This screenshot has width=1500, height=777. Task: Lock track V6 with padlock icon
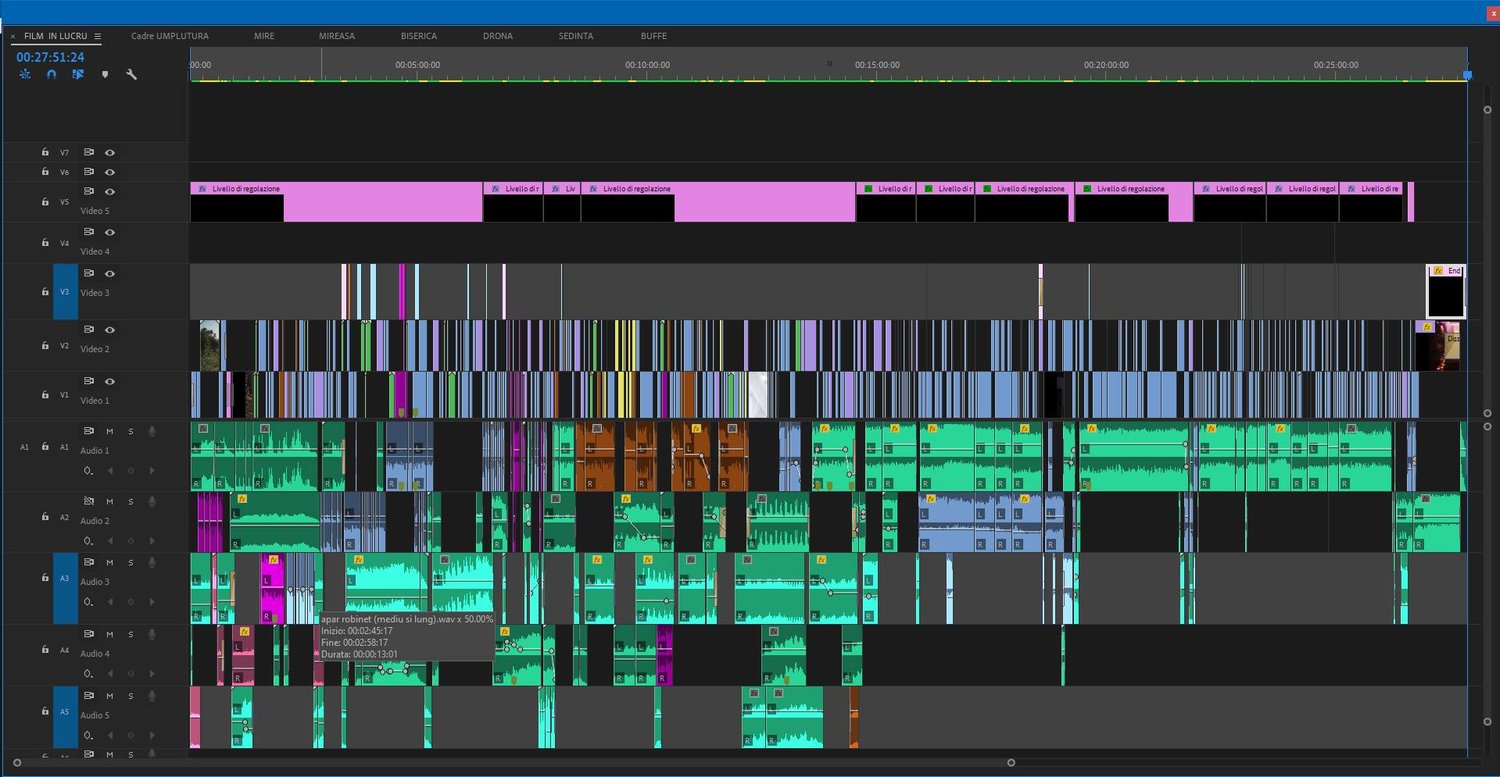(x=45, y=172)
